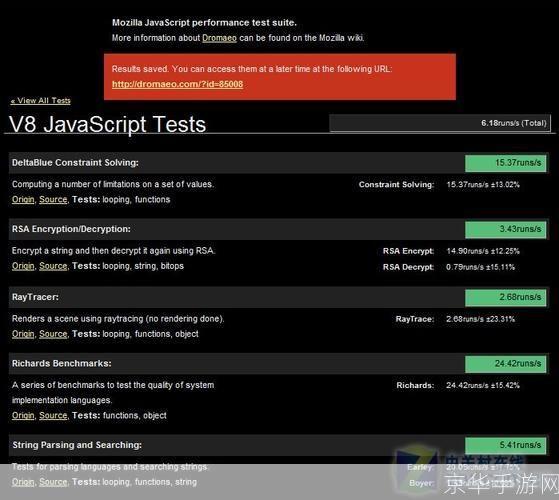Open DeltaBlue Source link
Viewport: 559px width, 500px height.
(x=53, y=199)
